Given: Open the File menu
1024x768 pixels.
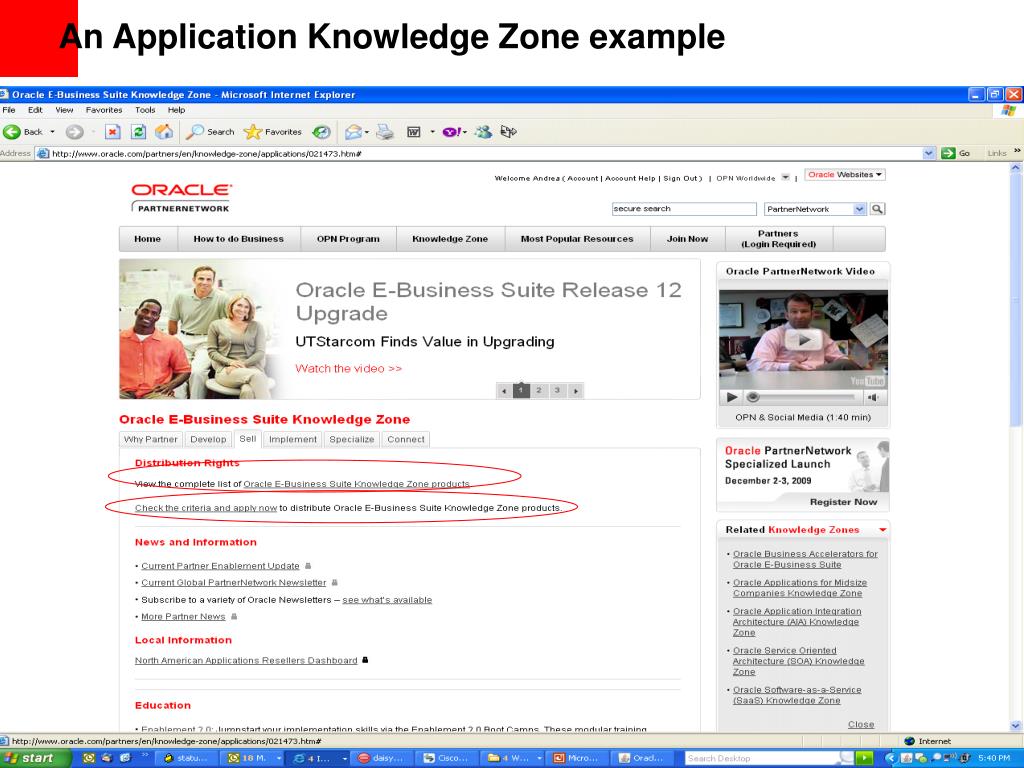Looking at the screenshot, I should pos(9,110).
